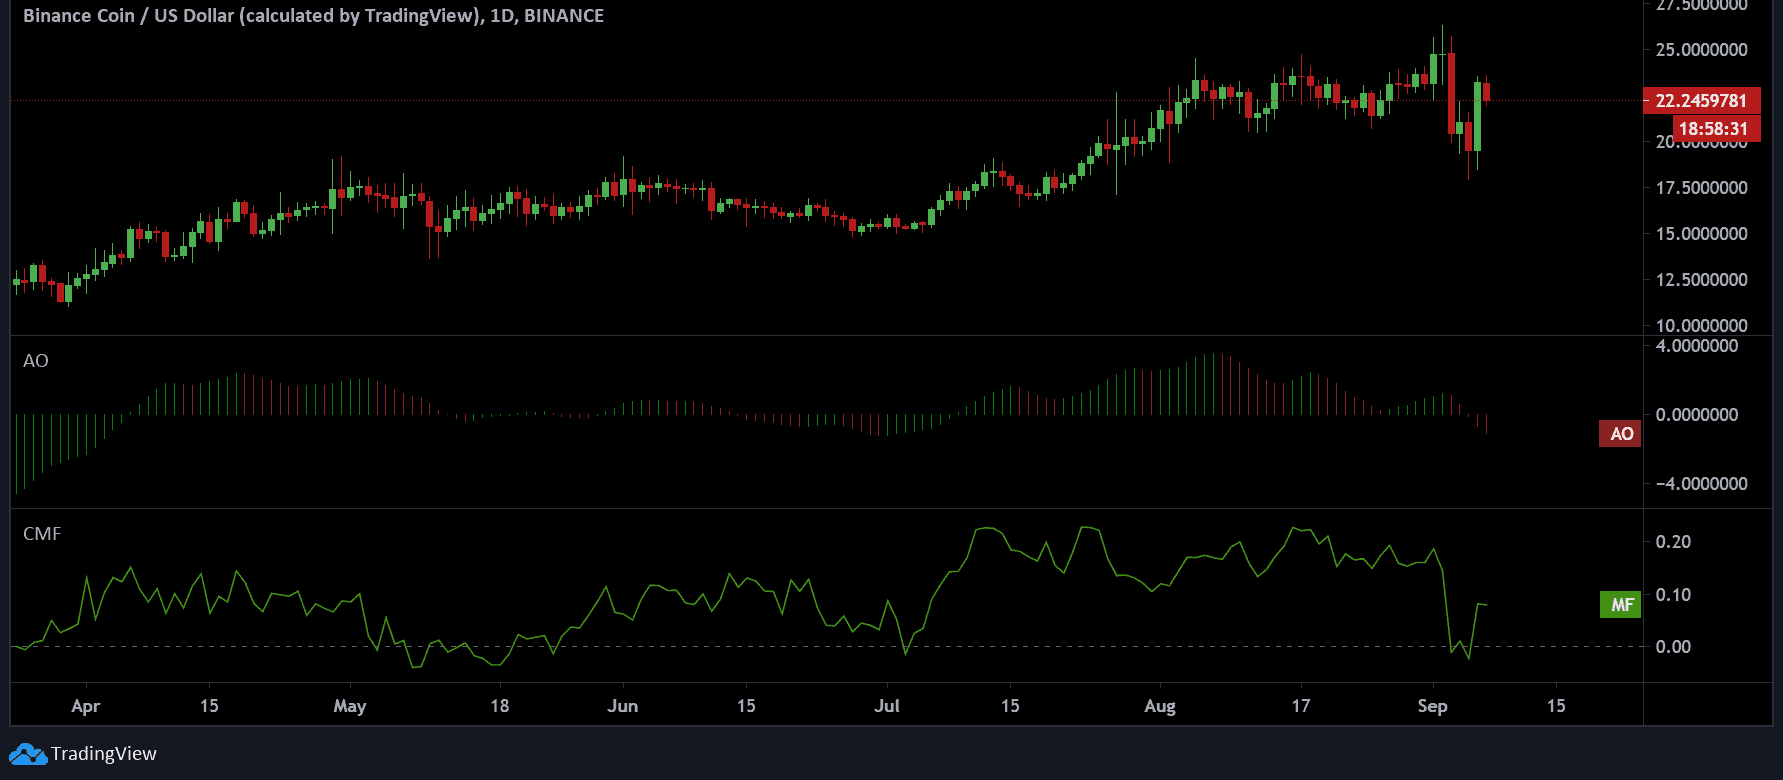
Task: Click the −4.0000000 AO axis label
Action: pos(1701,484)
